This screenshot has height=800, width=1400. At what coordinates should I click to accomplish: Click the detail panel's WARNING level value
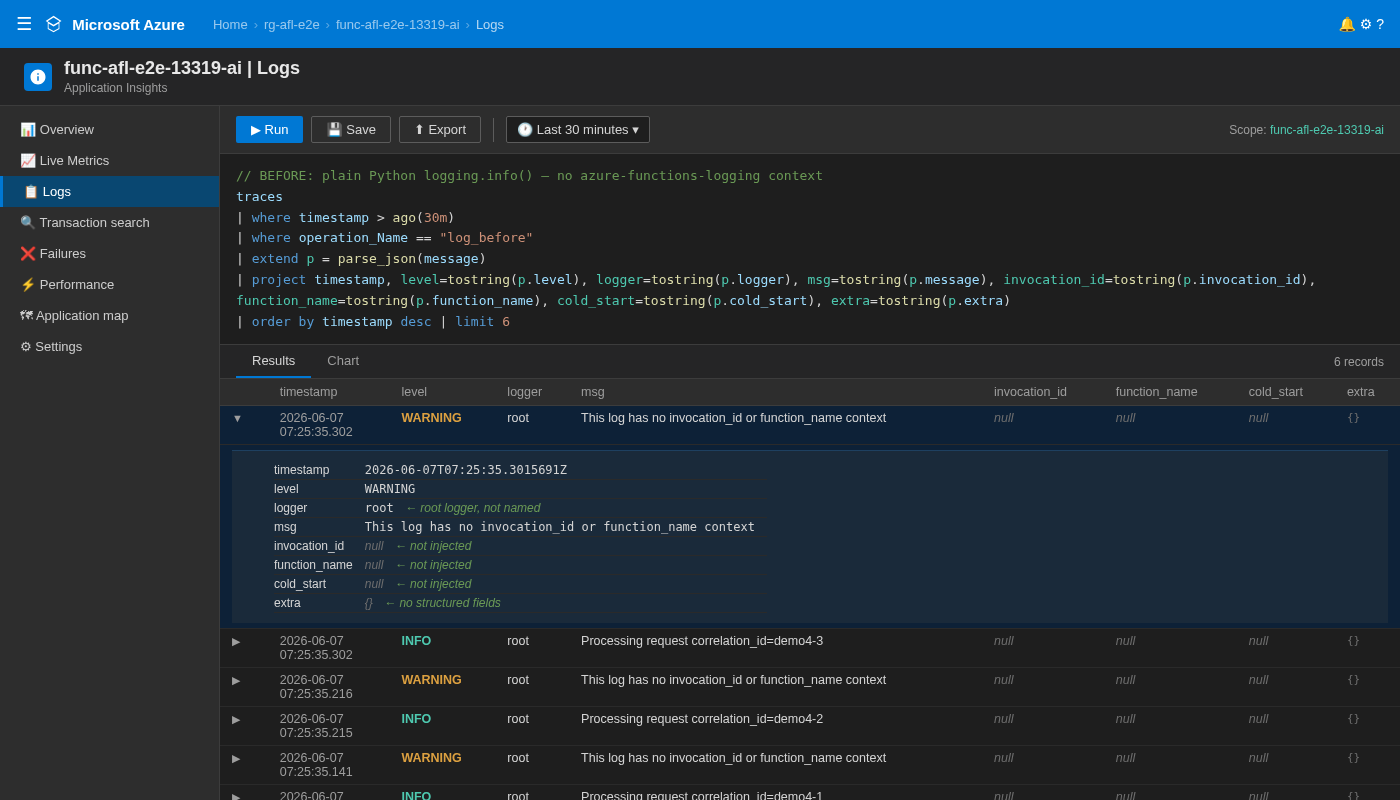[390, 489]
